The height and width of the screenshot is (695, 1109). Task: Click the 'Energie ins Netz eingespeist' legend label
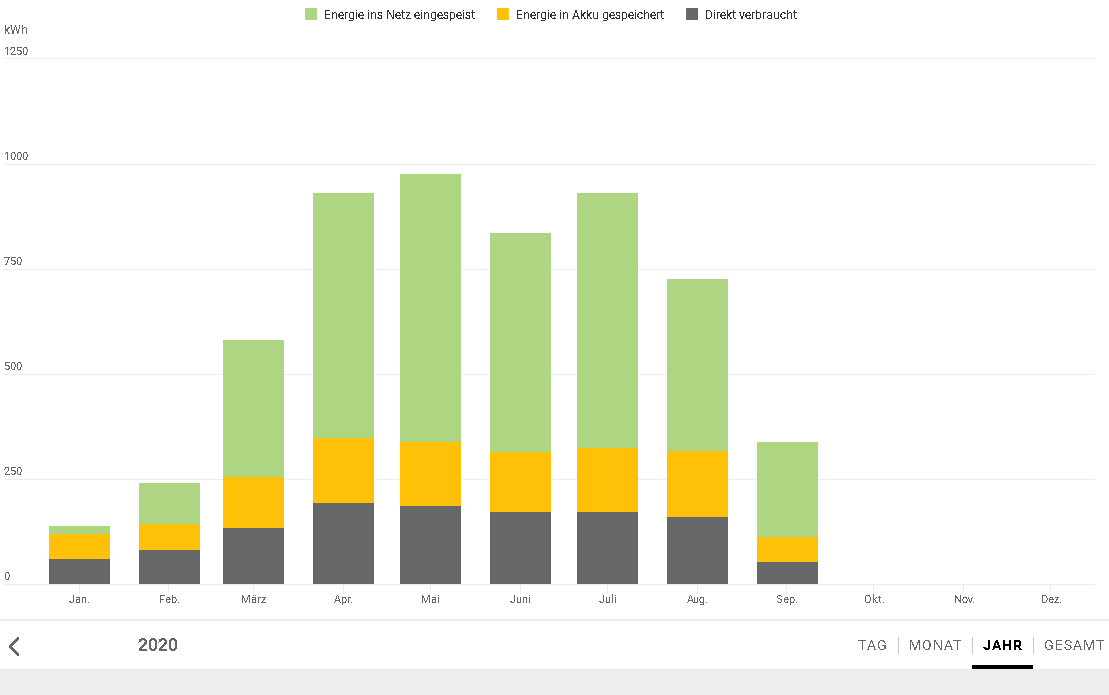click(x=400, y=15)
